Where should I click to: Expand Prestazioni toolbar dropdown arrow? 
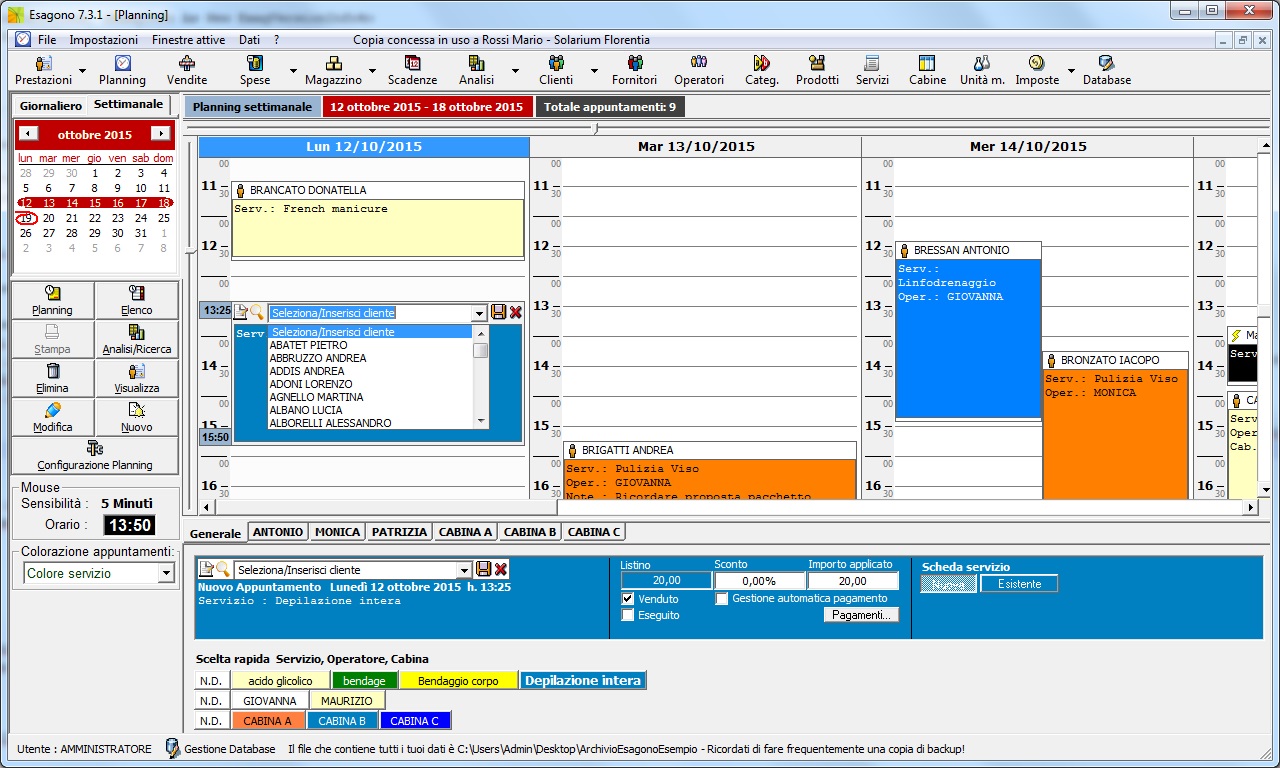82,71
